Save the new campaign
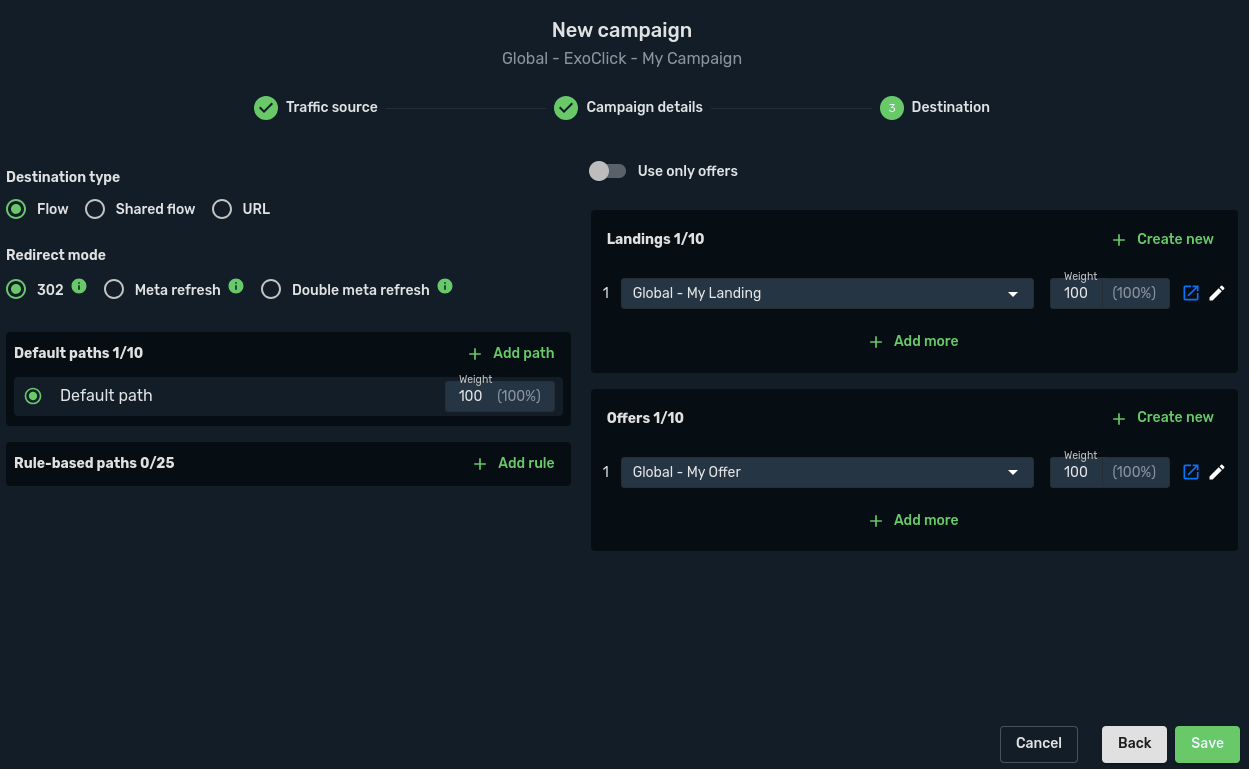Screen dimensions: 1249x769 click(x=1207, y=743)
